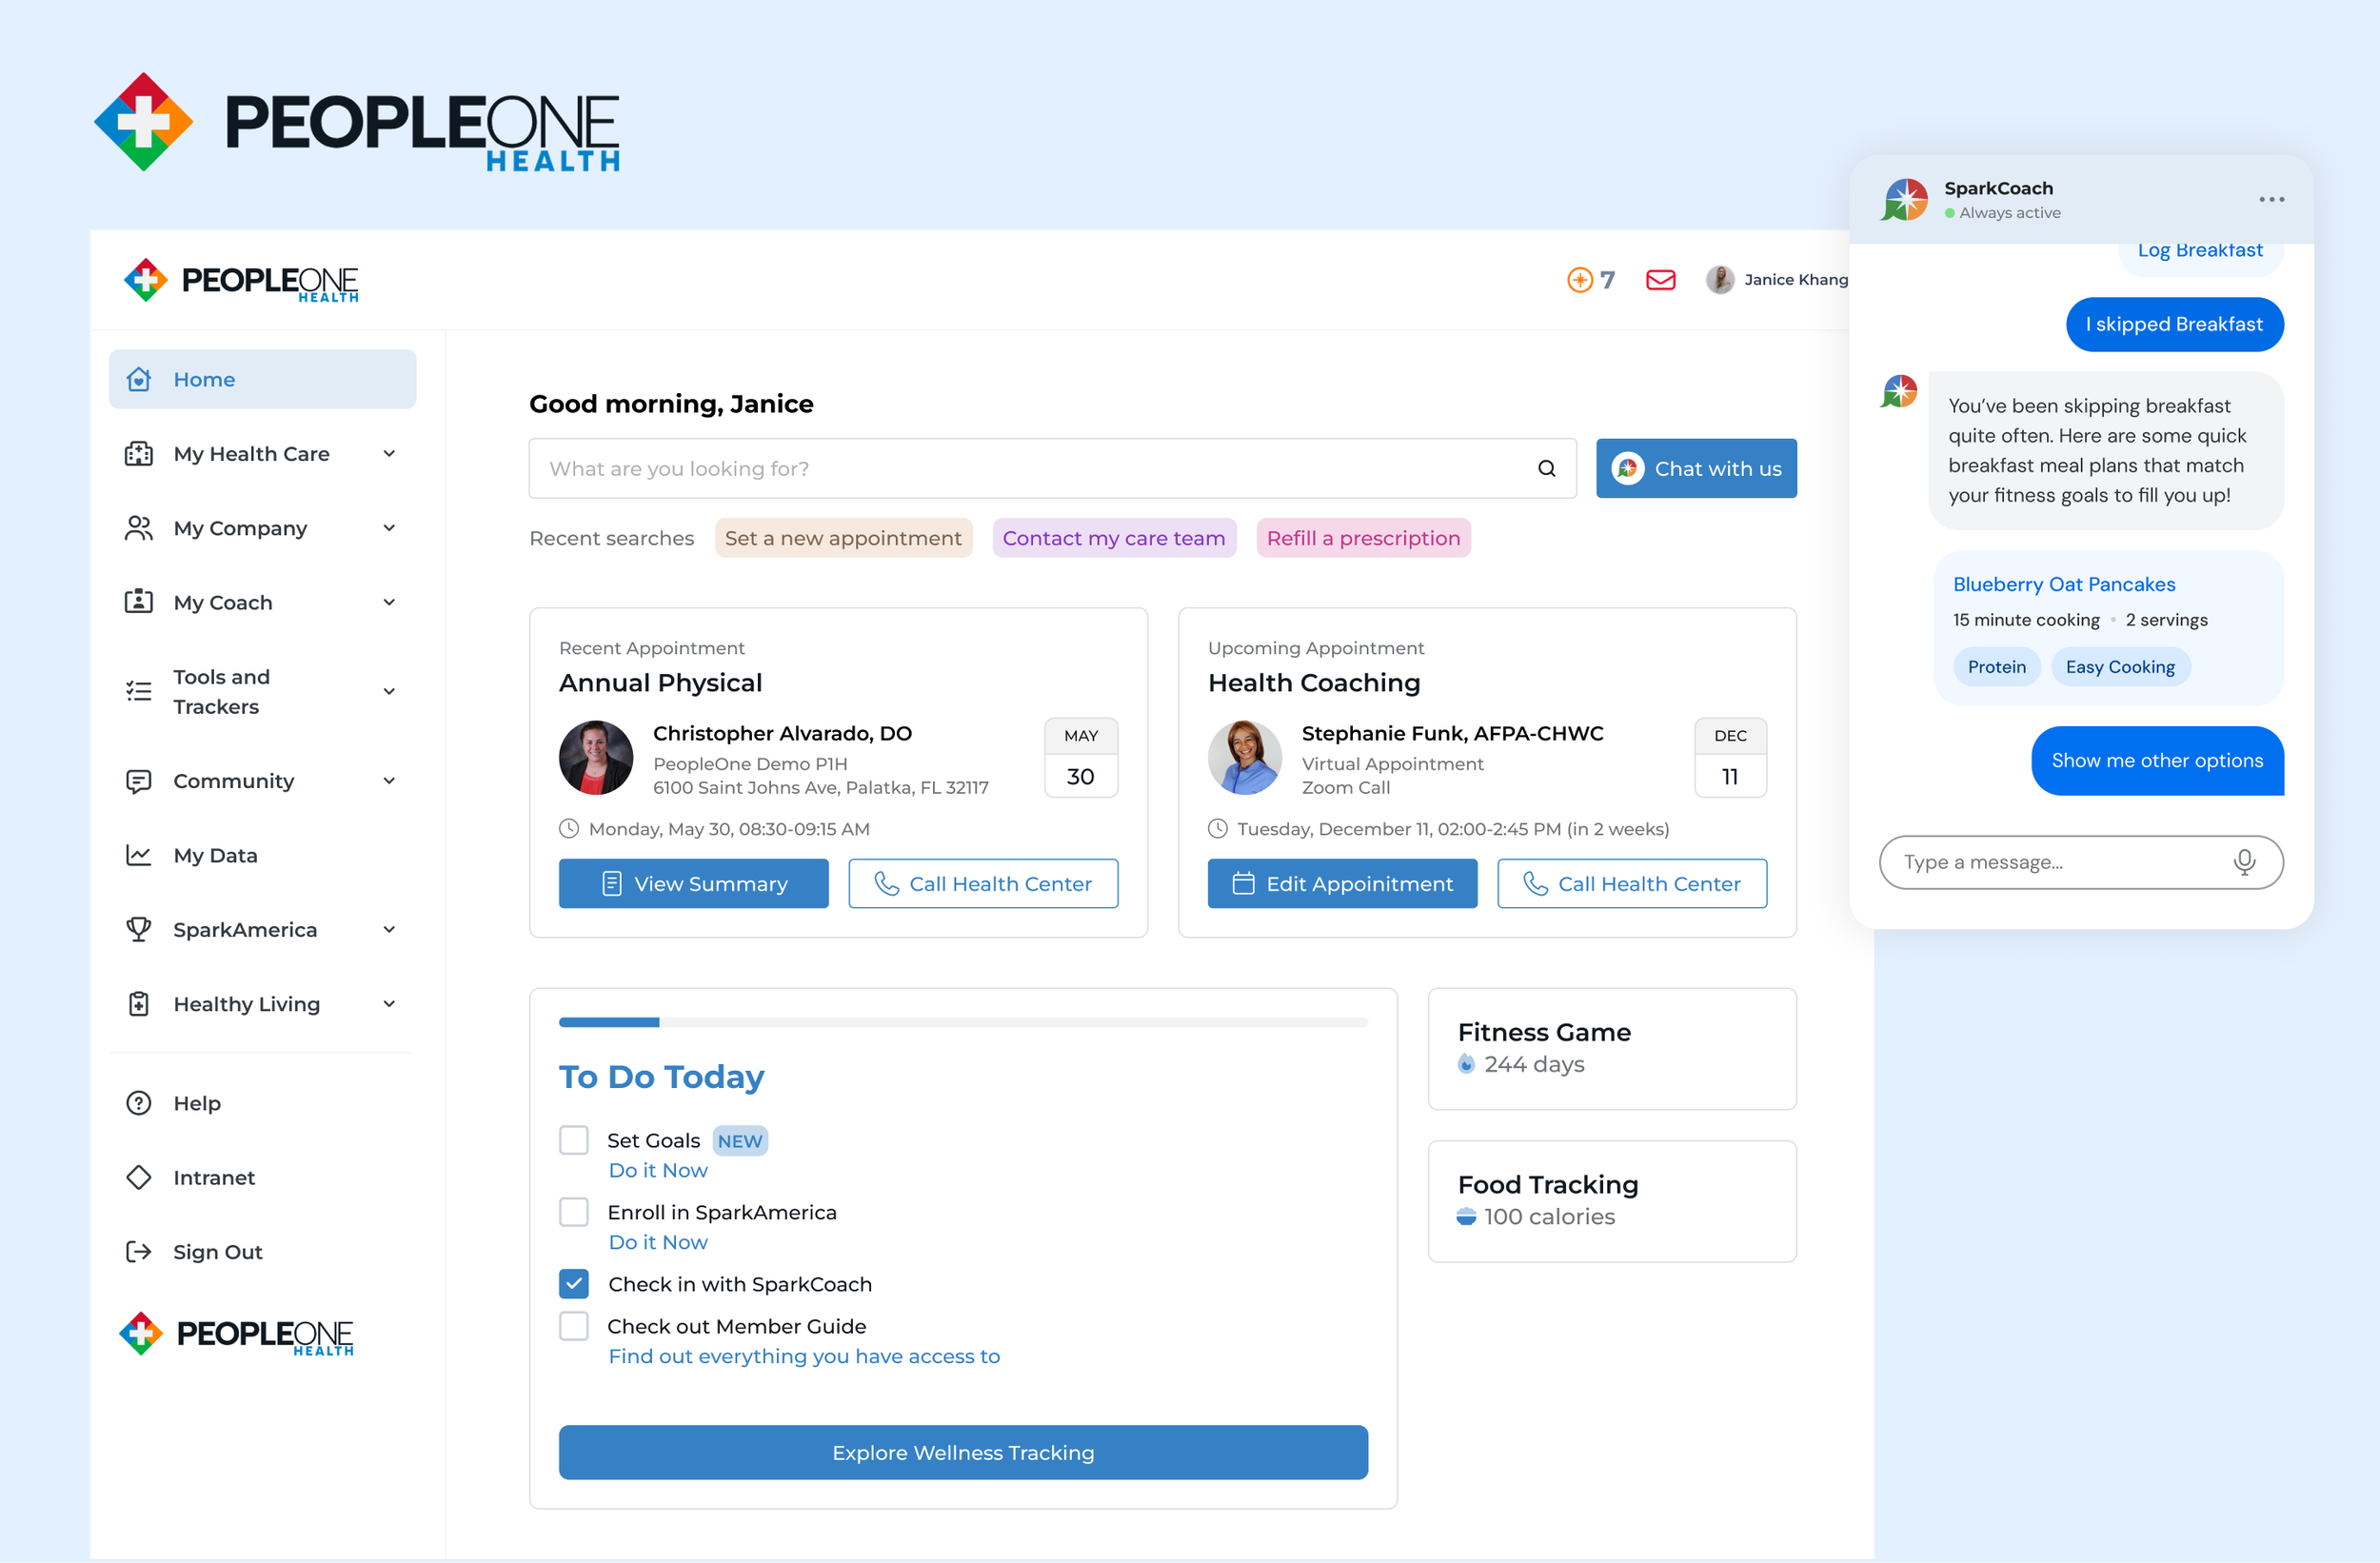Click the Help question mark icon
This screenshot has width=2380, height=1563.
click(x=138, y=1102)
